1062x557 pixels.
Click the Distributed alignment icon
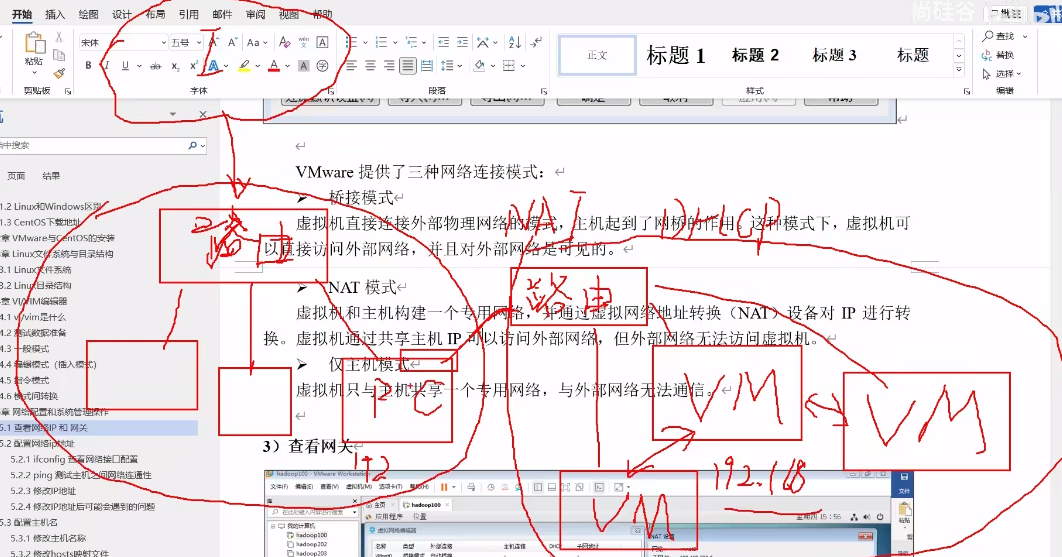[x=427, y=66]
